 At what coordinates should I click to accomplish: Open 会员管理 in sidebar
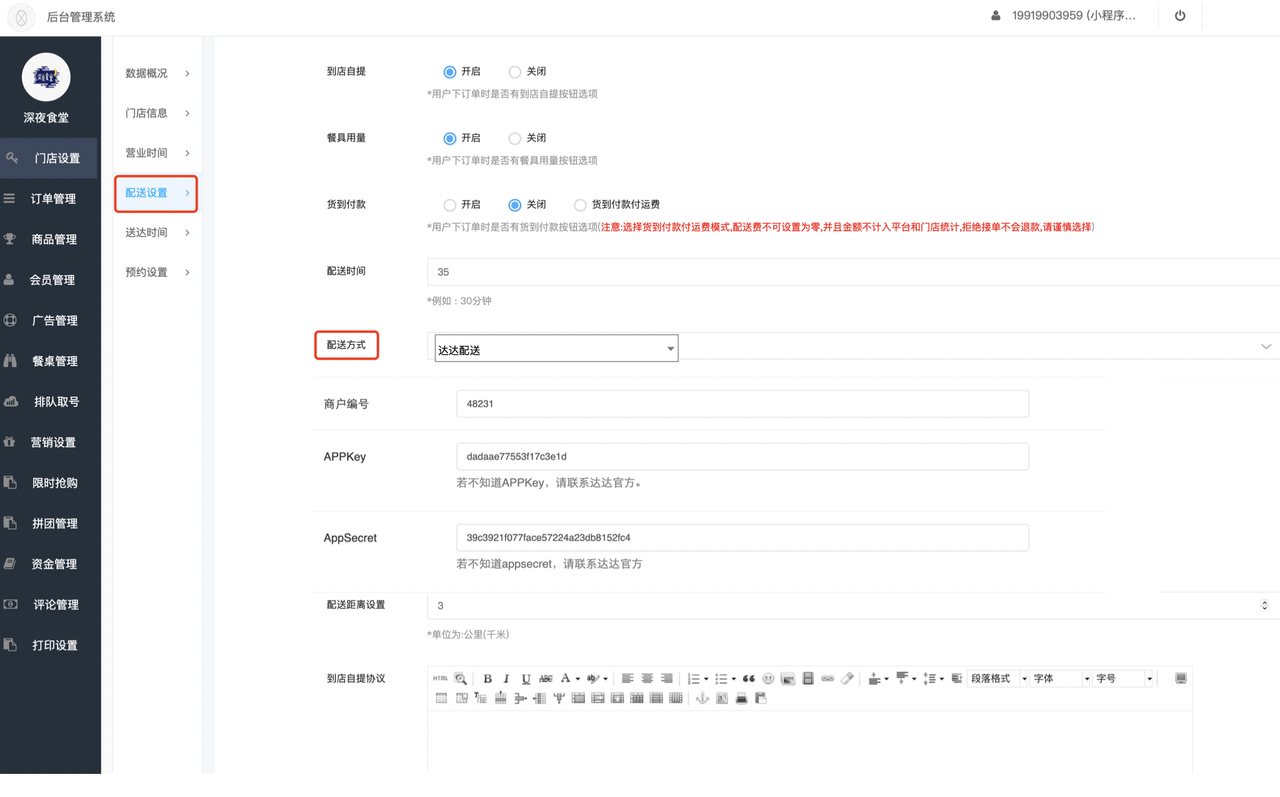click(x=50, y=280)
